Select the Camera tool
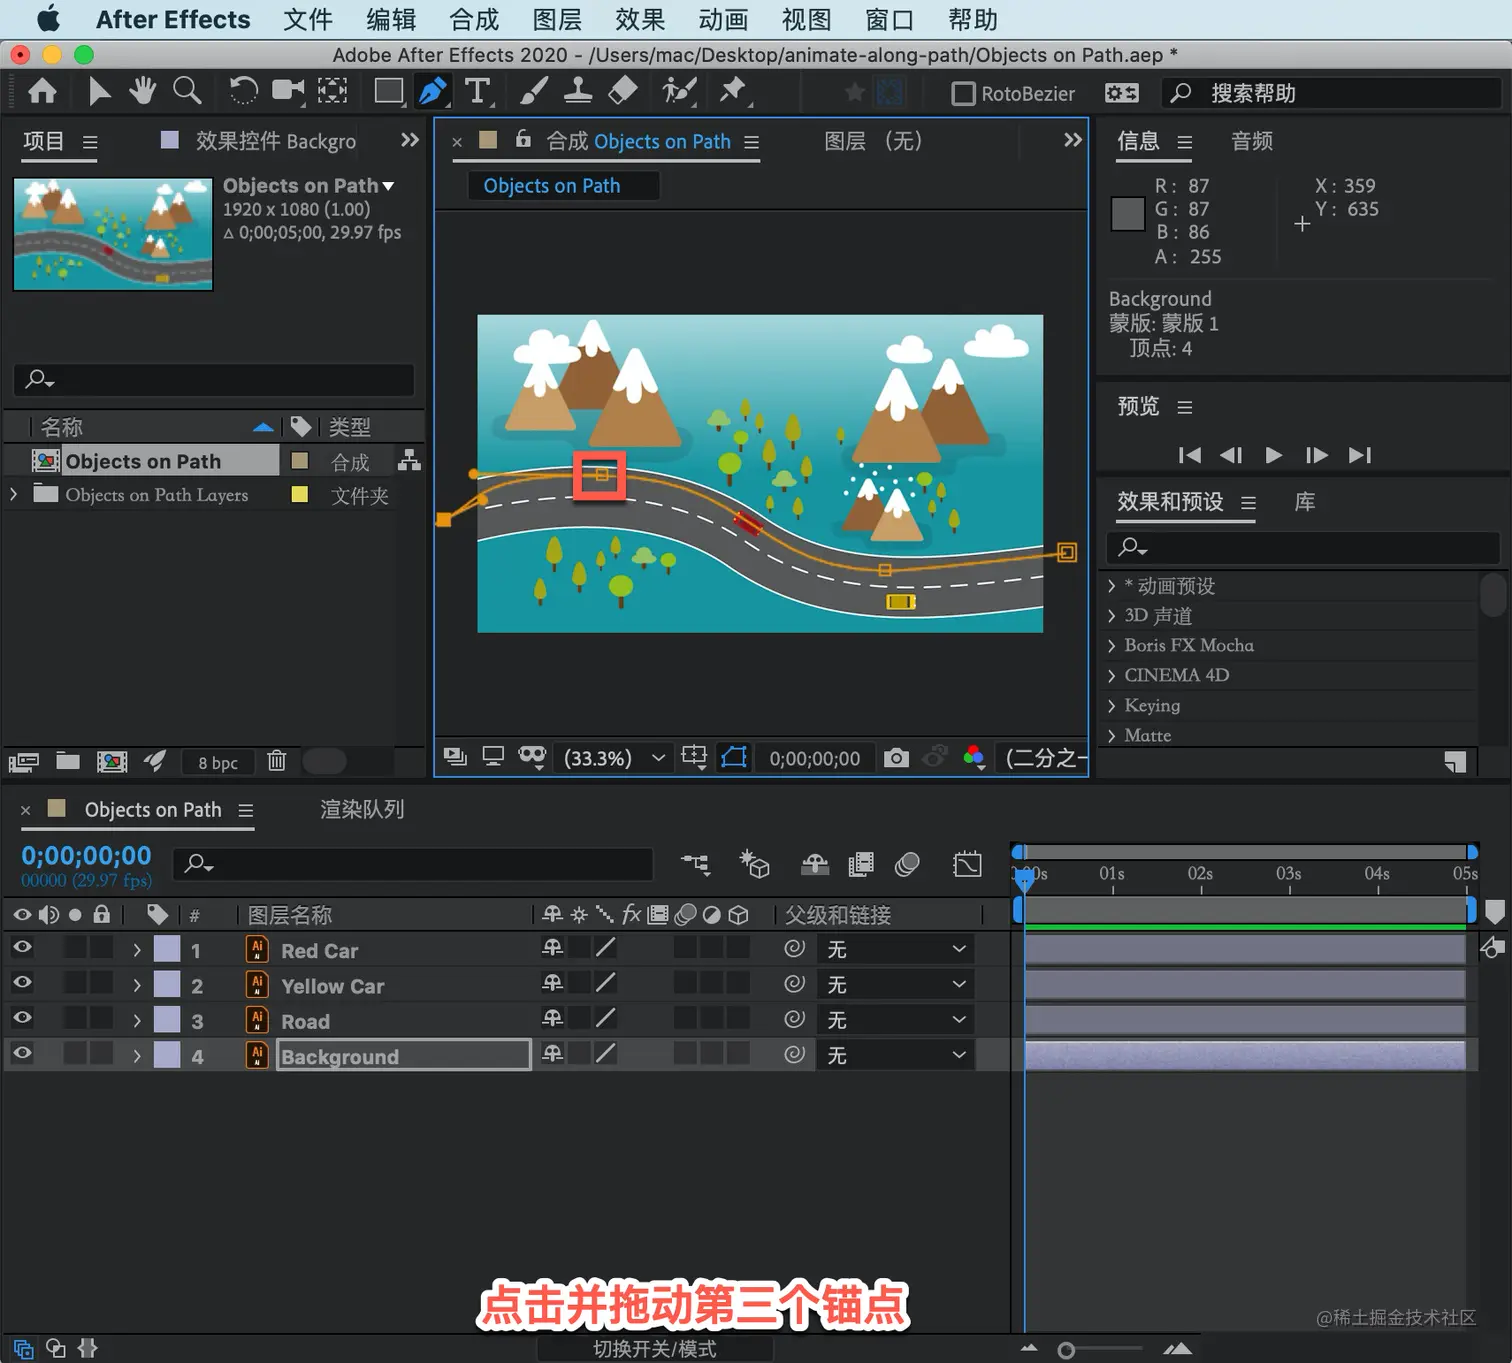The width and height of the screenshot is (1512, 1363). [x=289, y=91]
